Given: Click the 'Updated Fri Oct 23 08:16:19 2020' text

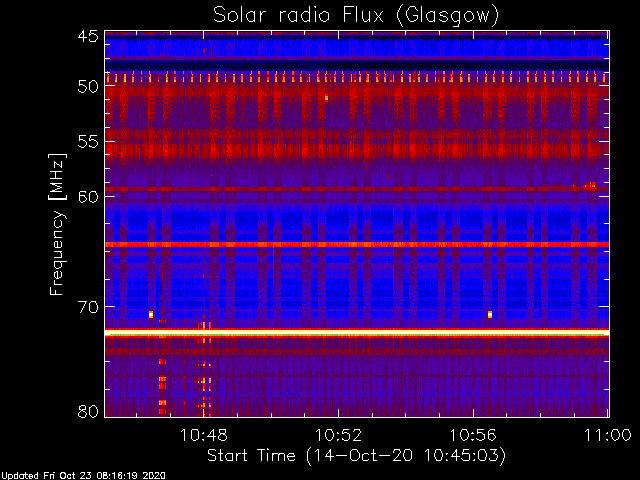Looking at the screenshot, I should [83, 476].
